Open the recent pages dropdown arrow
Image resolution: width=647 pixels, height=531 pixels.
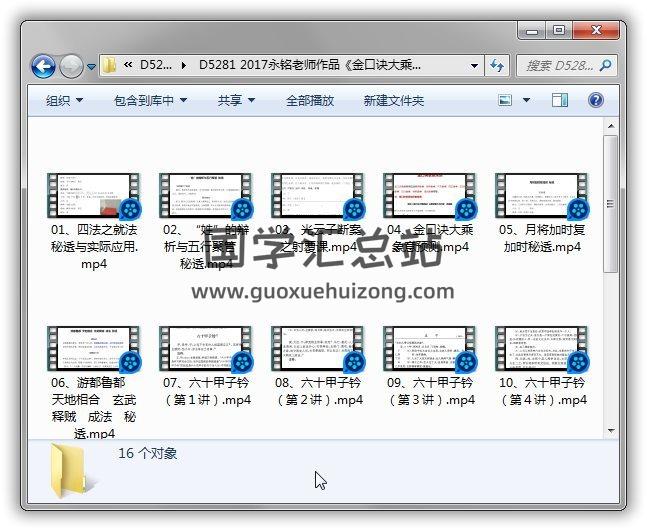91,67
